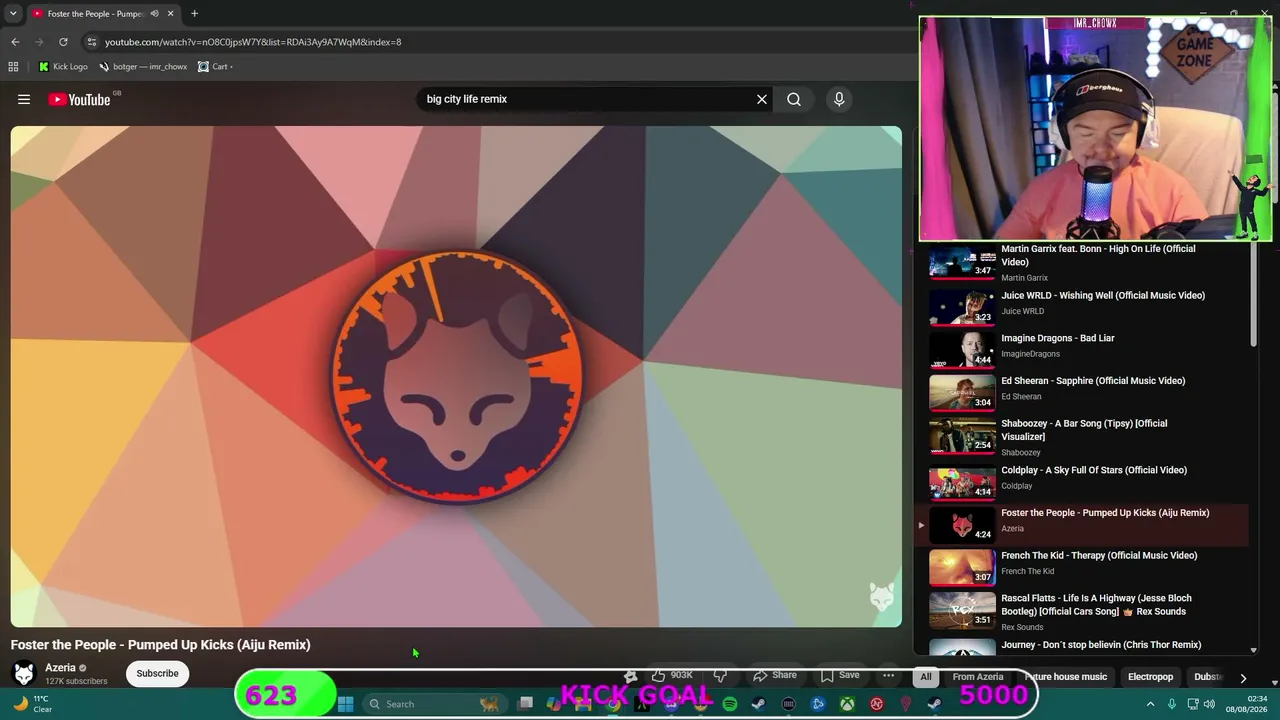Image resolution: width=1280 pixels, height=720 pixels.
Task: Start voice search with the microphone
Action: click(839, 99)
